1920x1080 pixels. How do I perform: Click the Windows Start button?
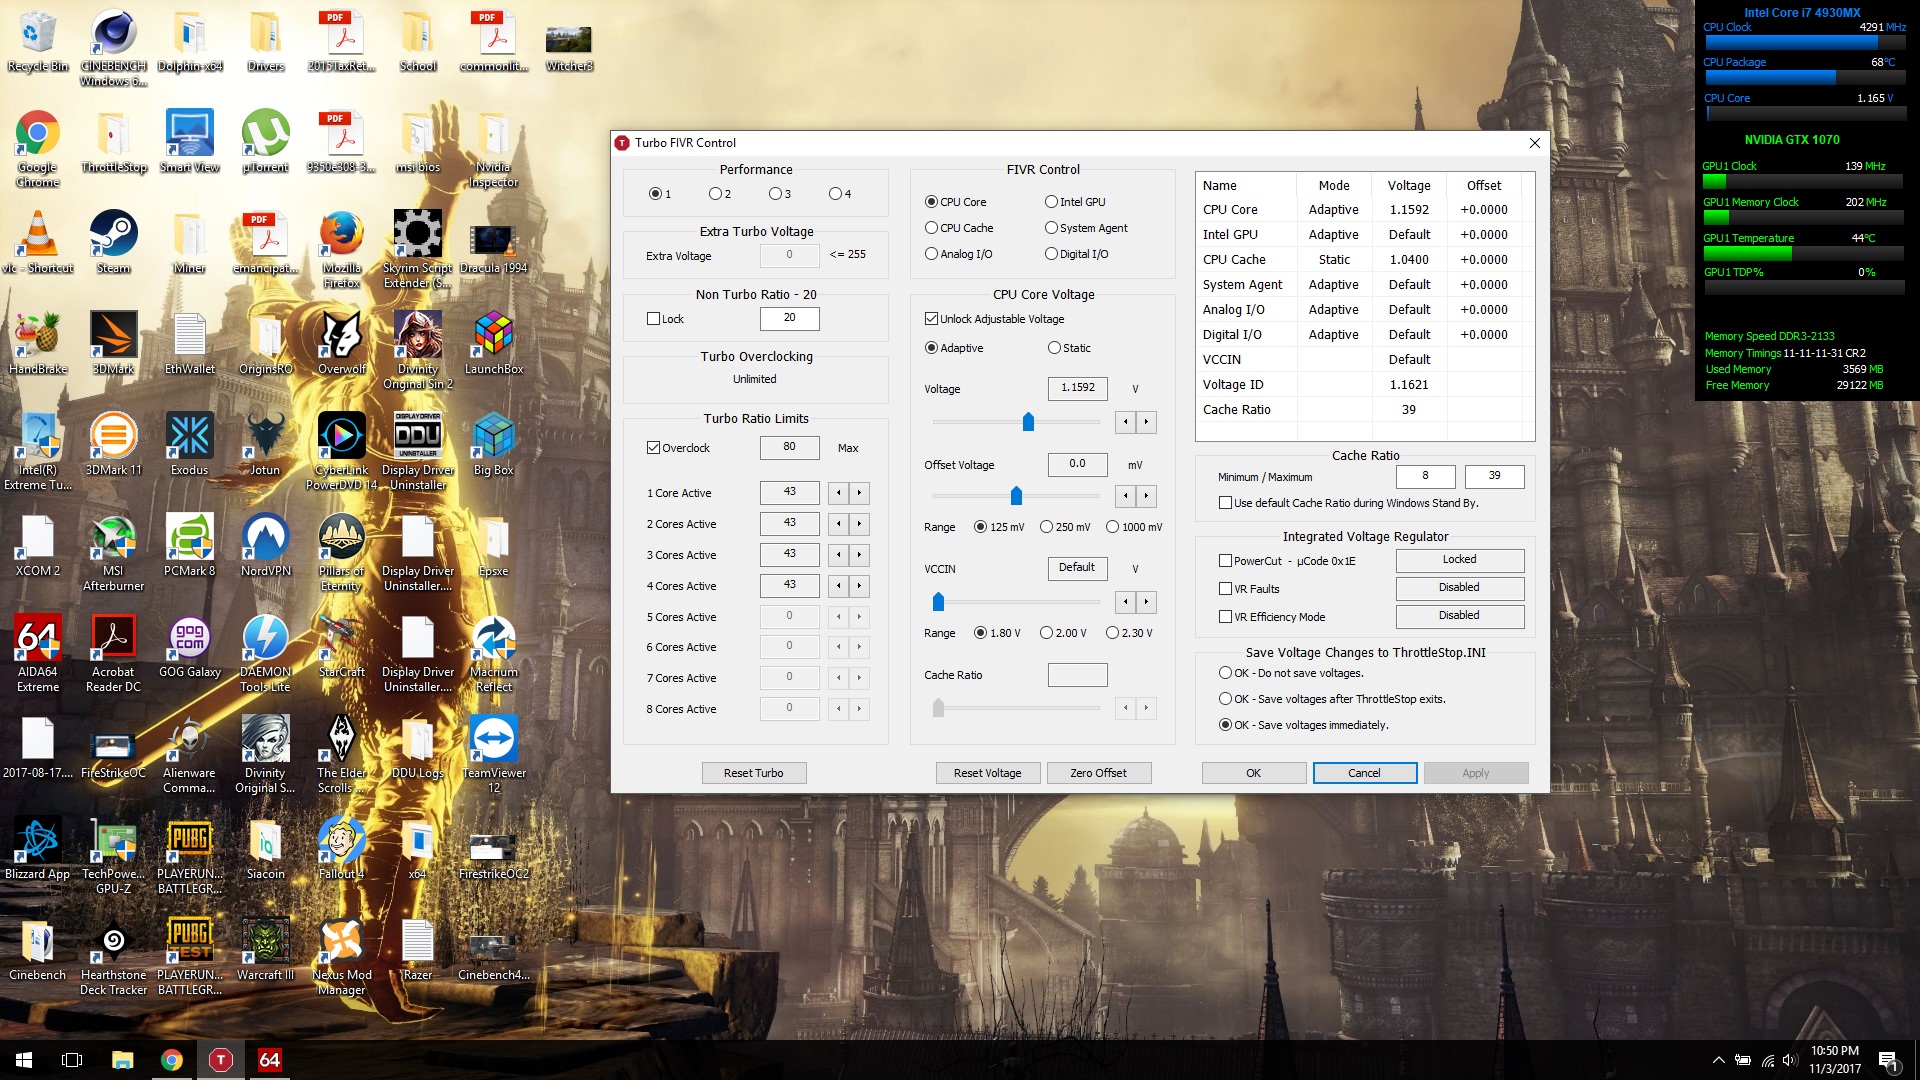[24, 1060]
